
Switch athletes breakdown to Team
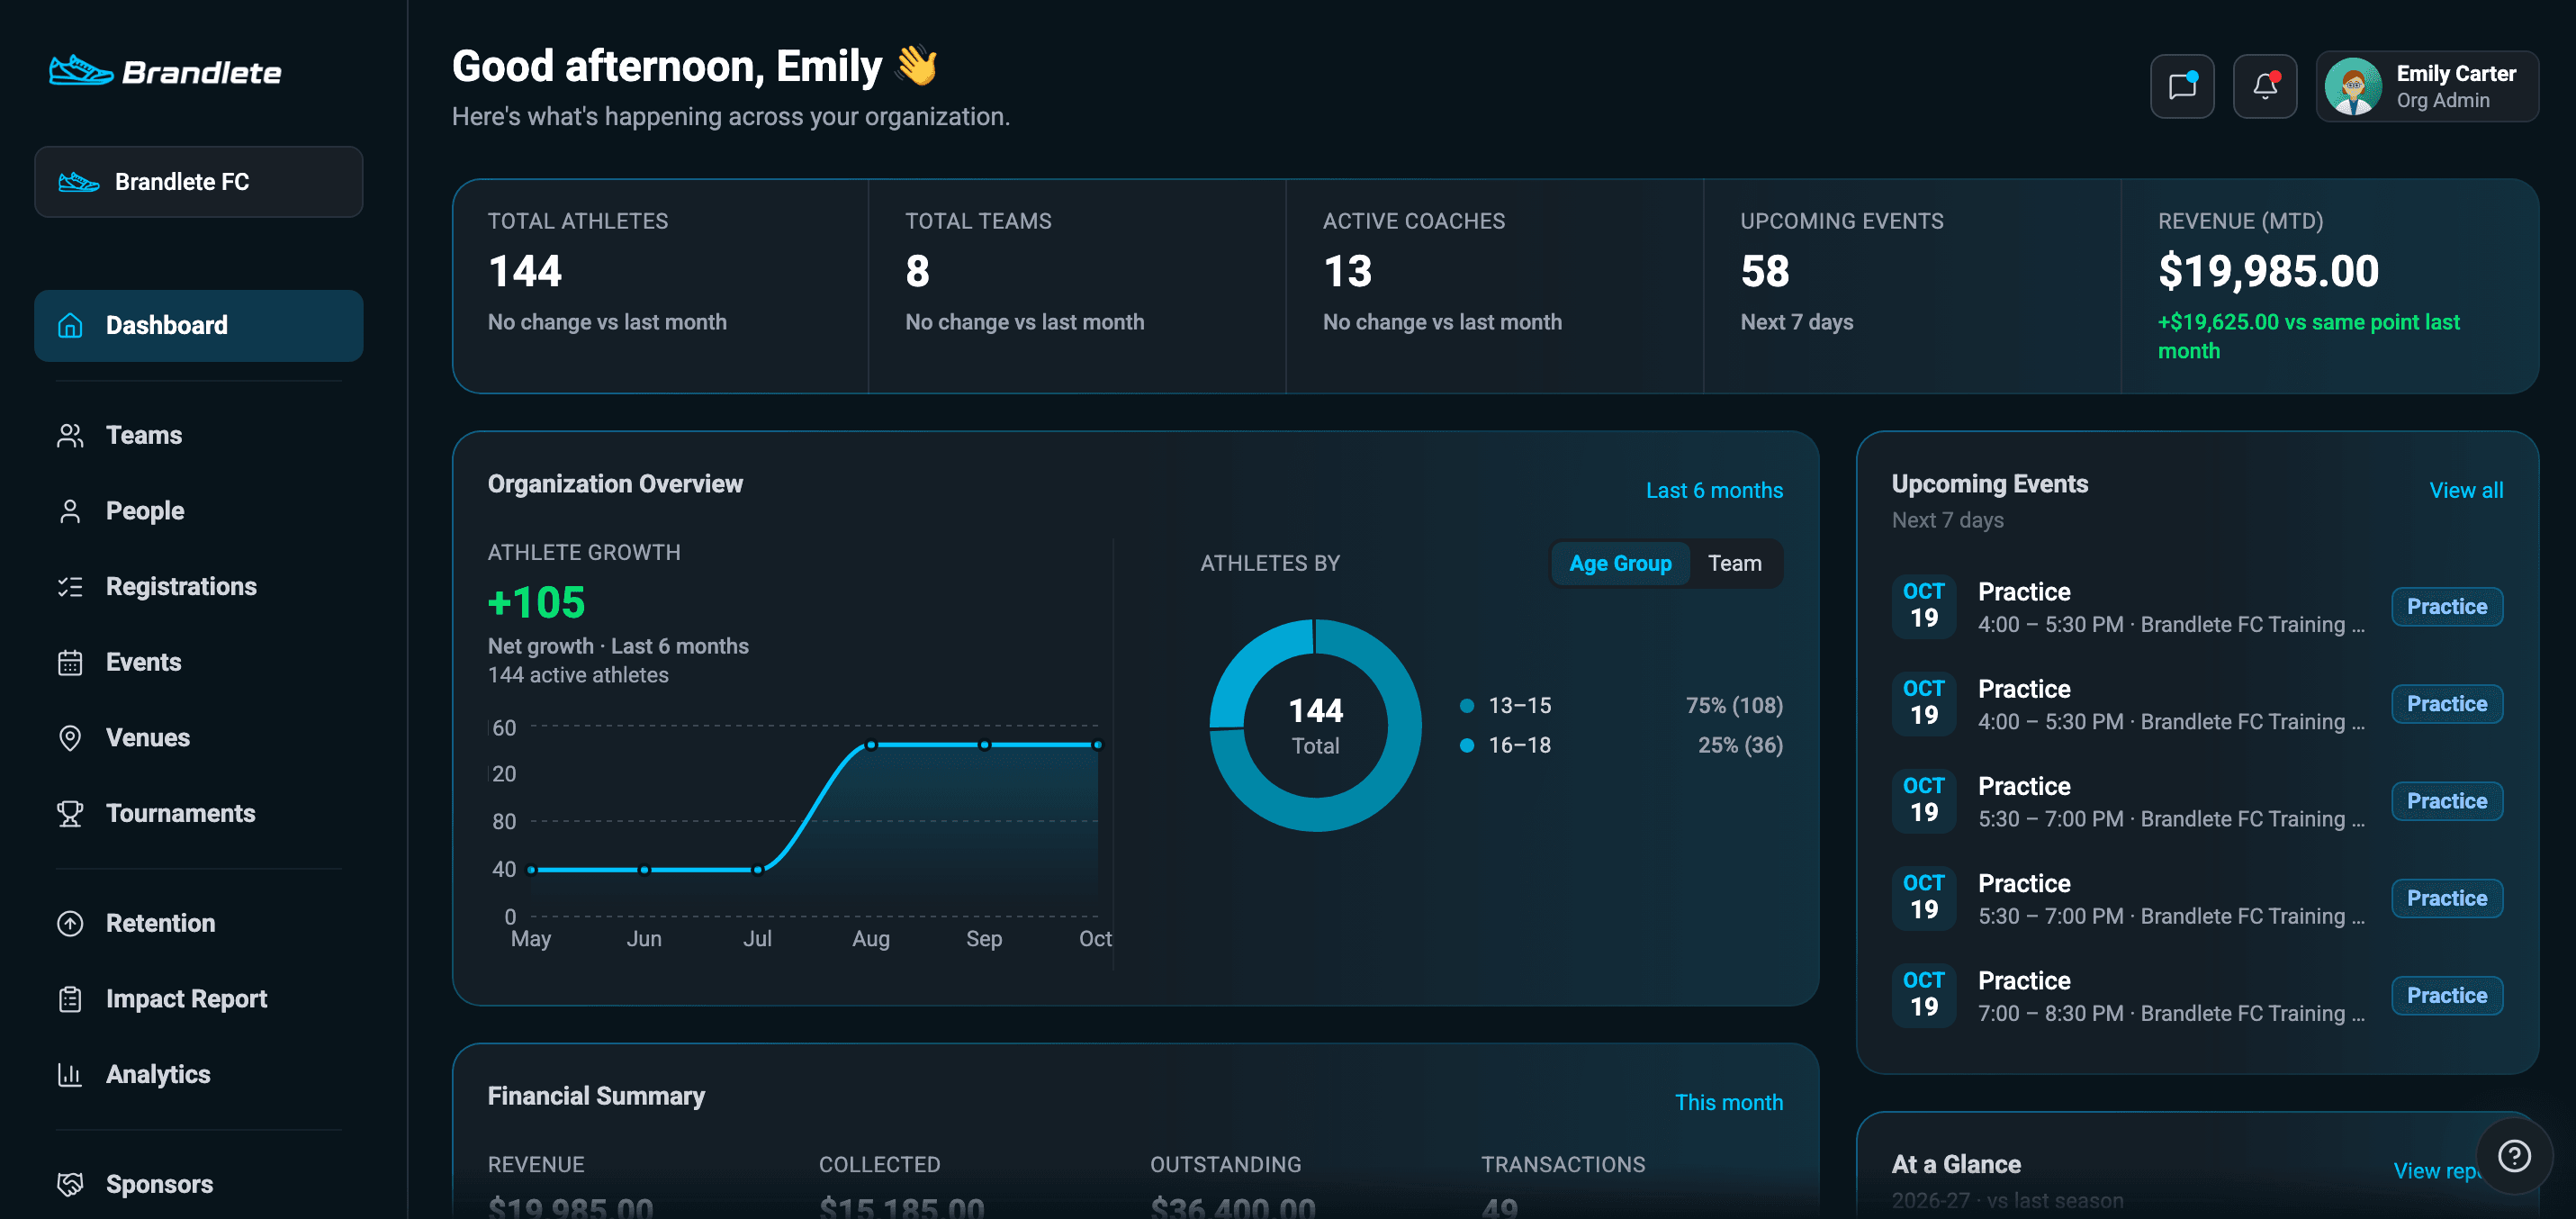(x=1734, y=564)
